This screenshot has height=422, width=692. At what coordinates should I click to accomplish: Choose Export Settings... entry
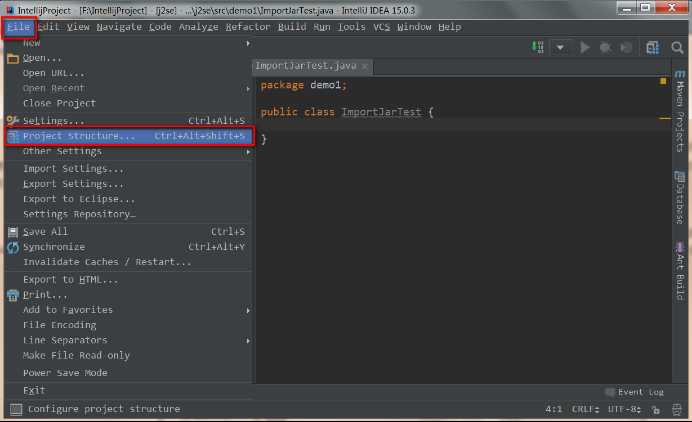(x=129, y=184)
